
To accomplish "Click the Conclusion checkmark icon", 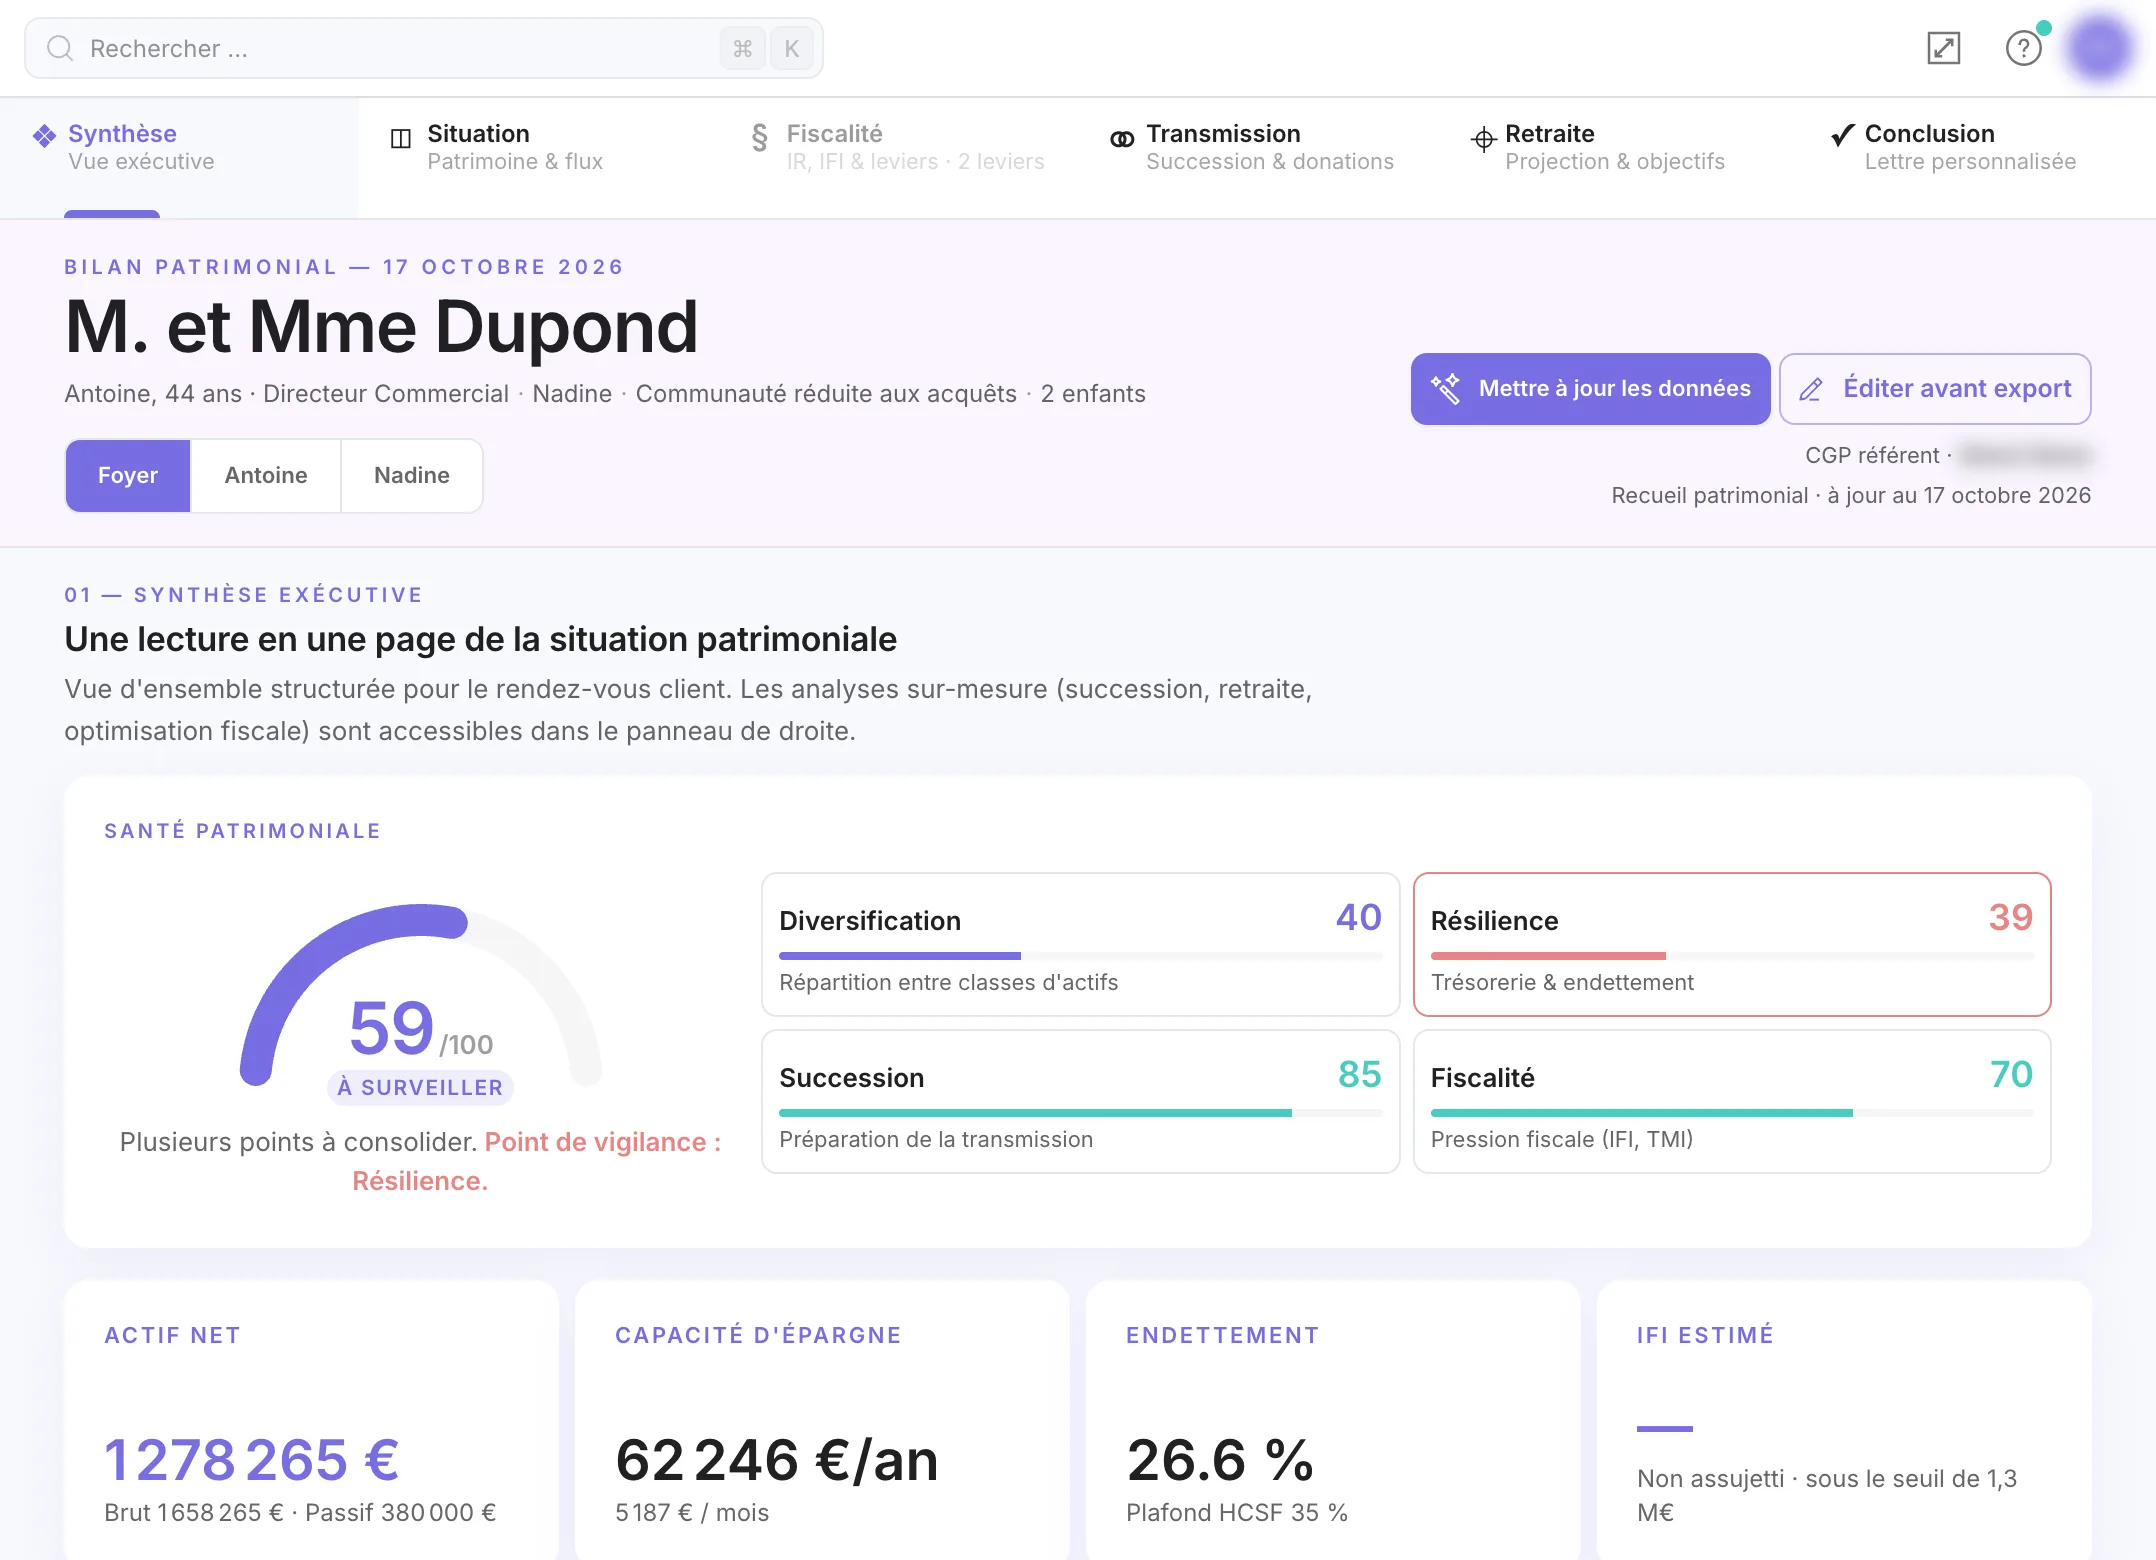I will pyautogui.click(x=1843, y=135).
